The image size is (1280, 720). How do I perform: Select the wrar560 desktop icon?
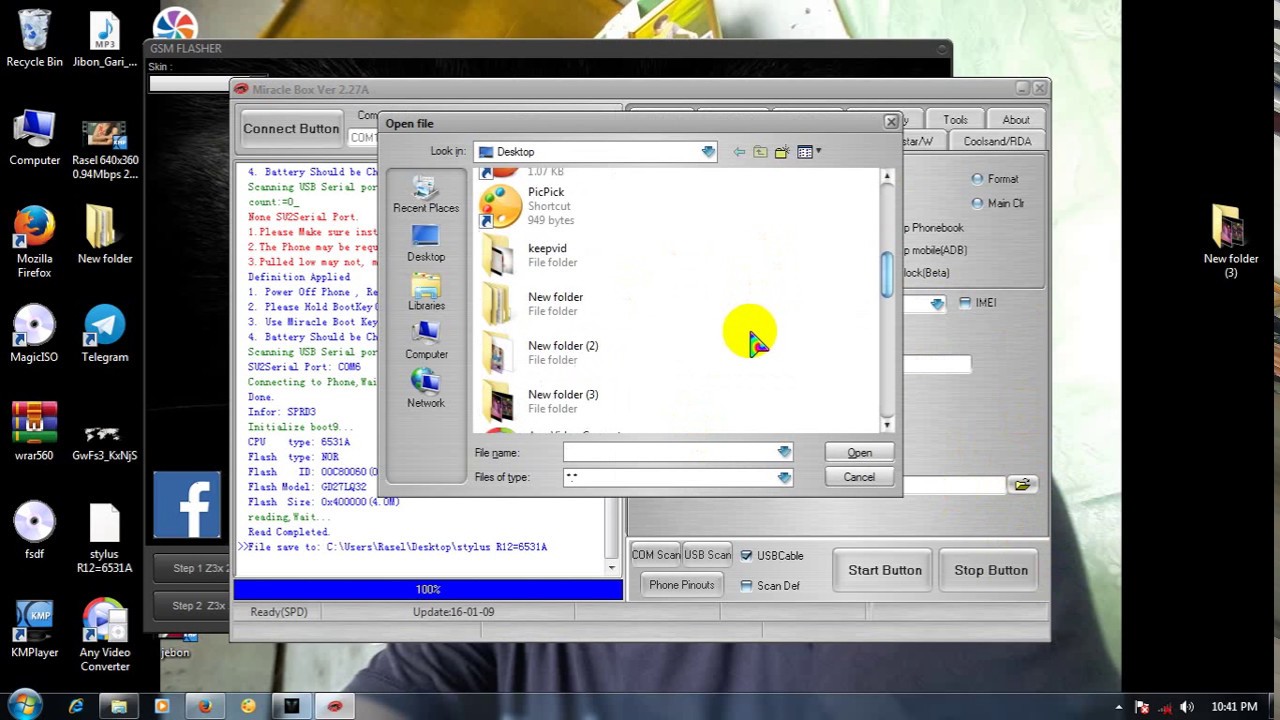[34, 432]
